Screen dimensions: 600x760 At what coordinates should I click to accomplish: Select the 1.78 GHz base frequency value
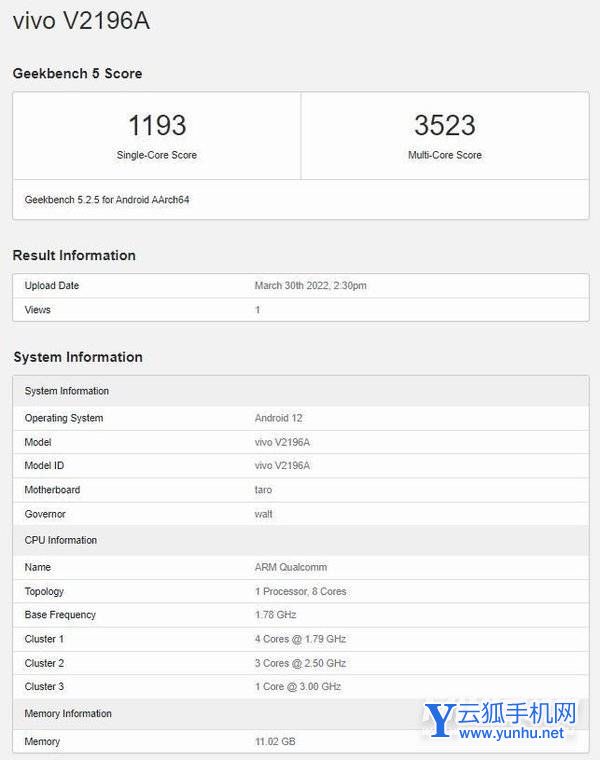276,615
